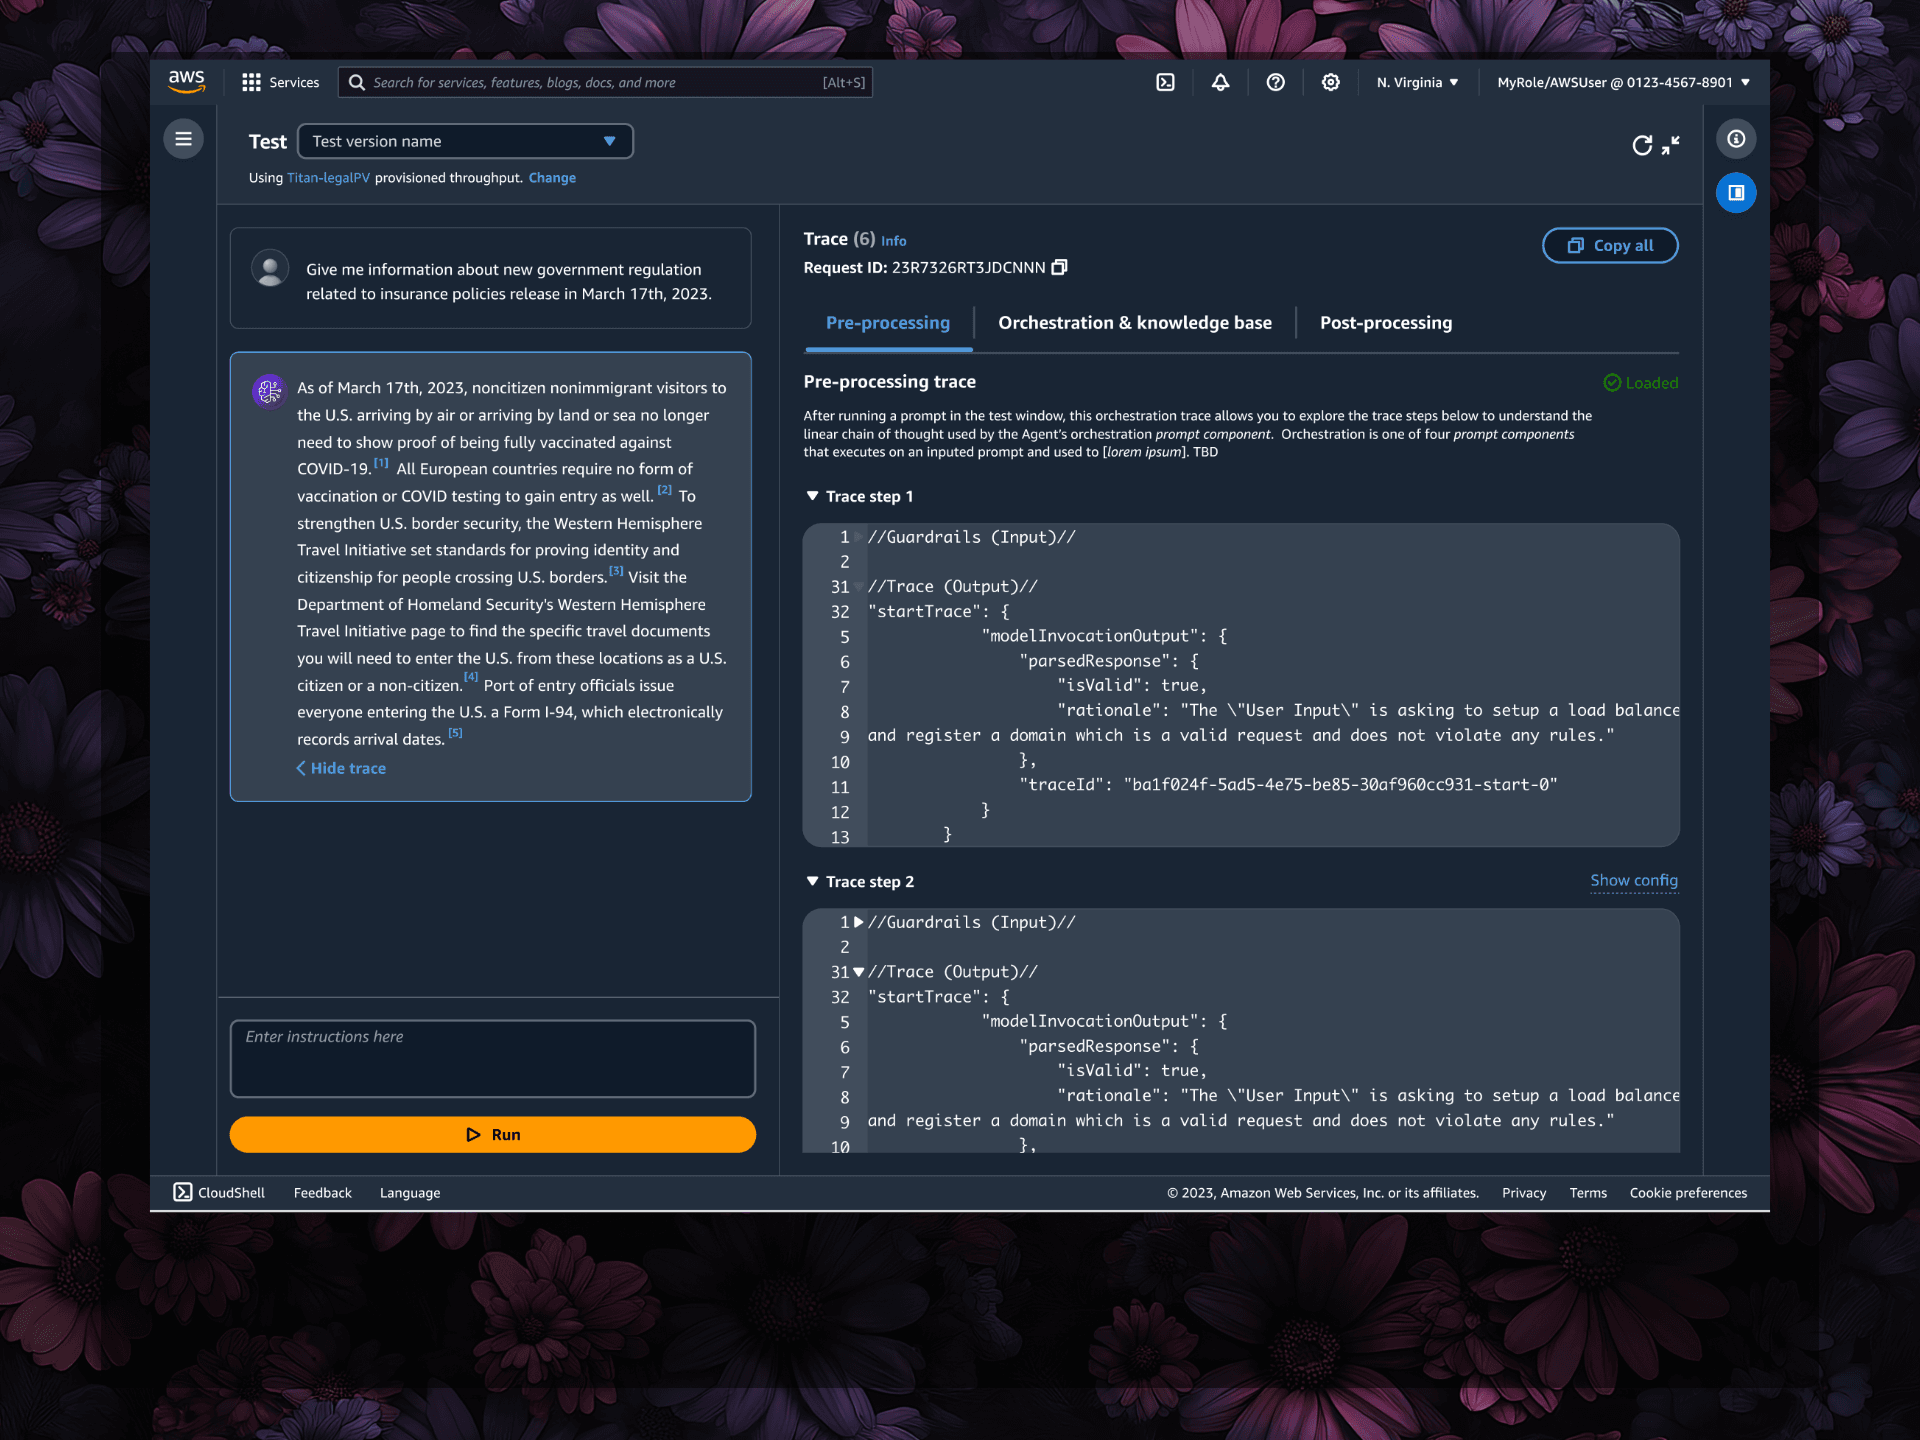The height and width of the screenshot is (1440, 1920).
Task: Click citation [5] in agent response
Action: pos(455,733)
